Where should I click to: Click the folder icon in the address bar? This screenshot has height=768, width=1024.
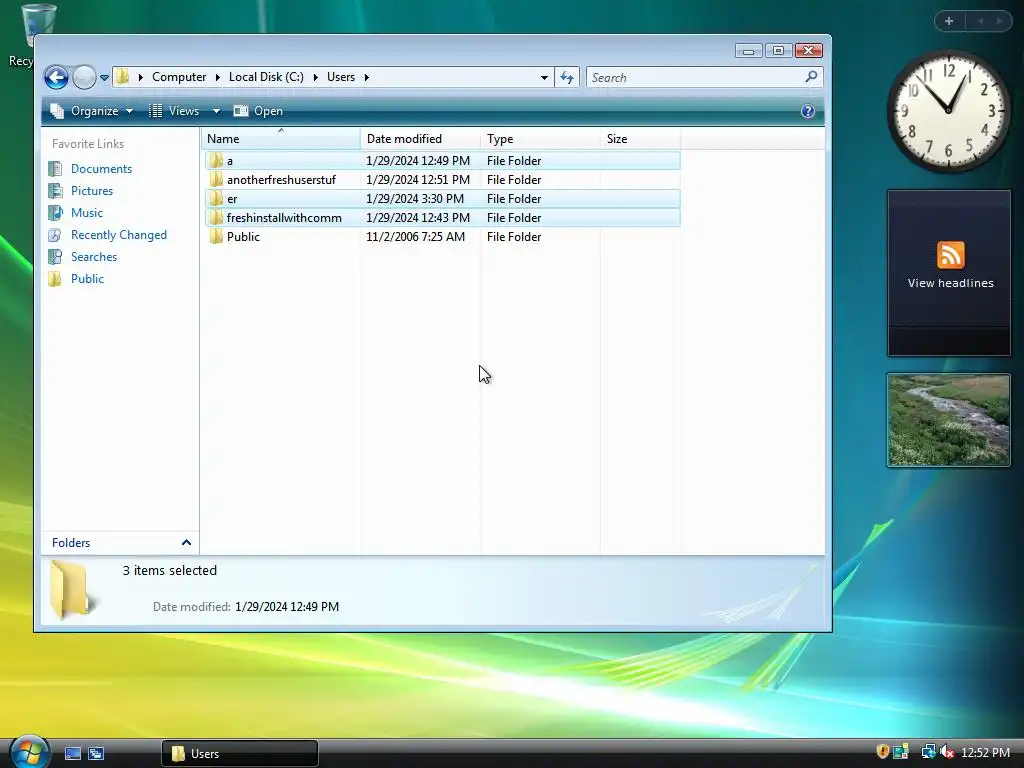[x=122, y=77]
